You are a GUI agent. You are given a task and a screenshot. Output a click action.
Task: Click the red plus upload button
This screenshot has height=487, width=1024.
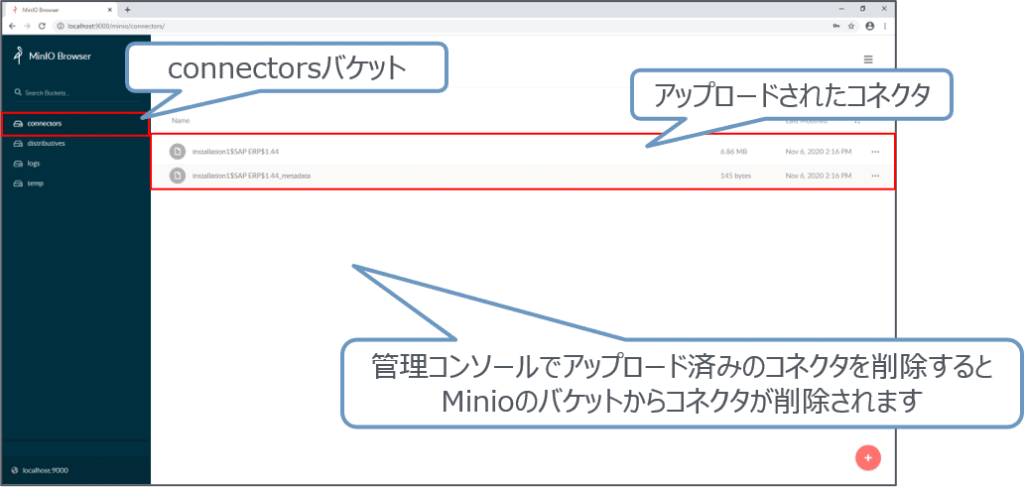(x=868, y=457)
